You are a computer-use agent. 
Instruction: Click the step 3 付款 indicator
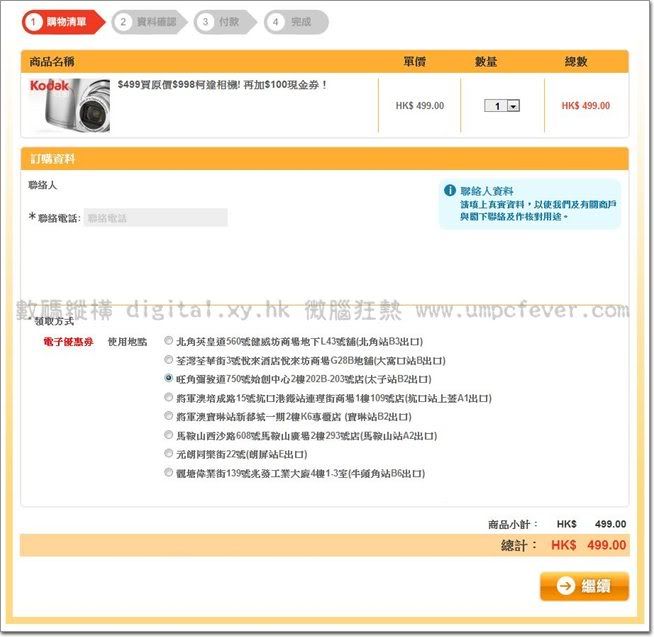coord(224,22)
